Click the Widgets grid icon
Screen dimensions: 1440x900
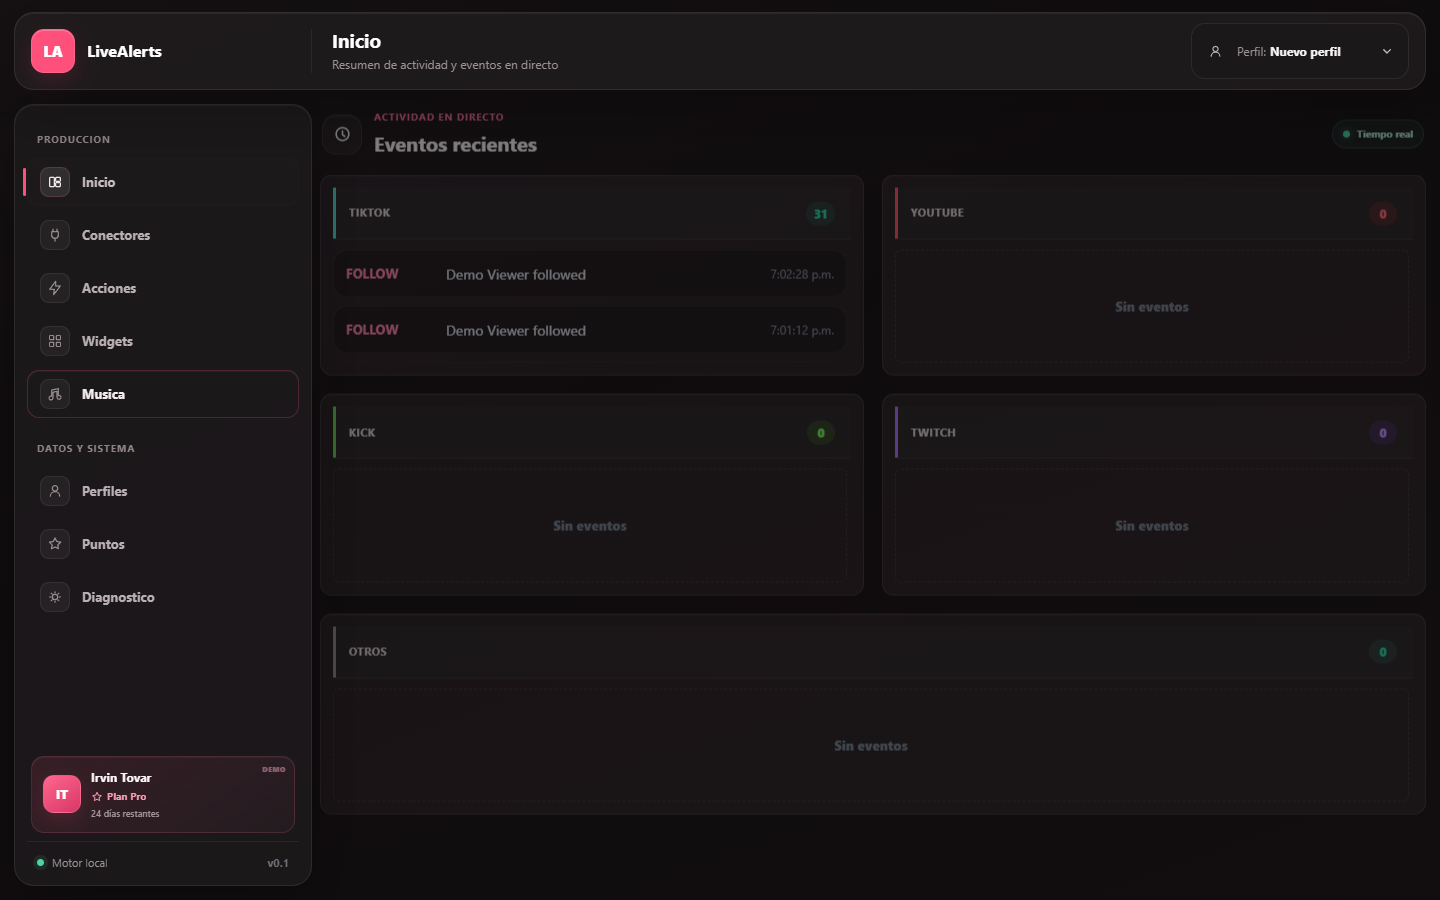tap(55, 341)
